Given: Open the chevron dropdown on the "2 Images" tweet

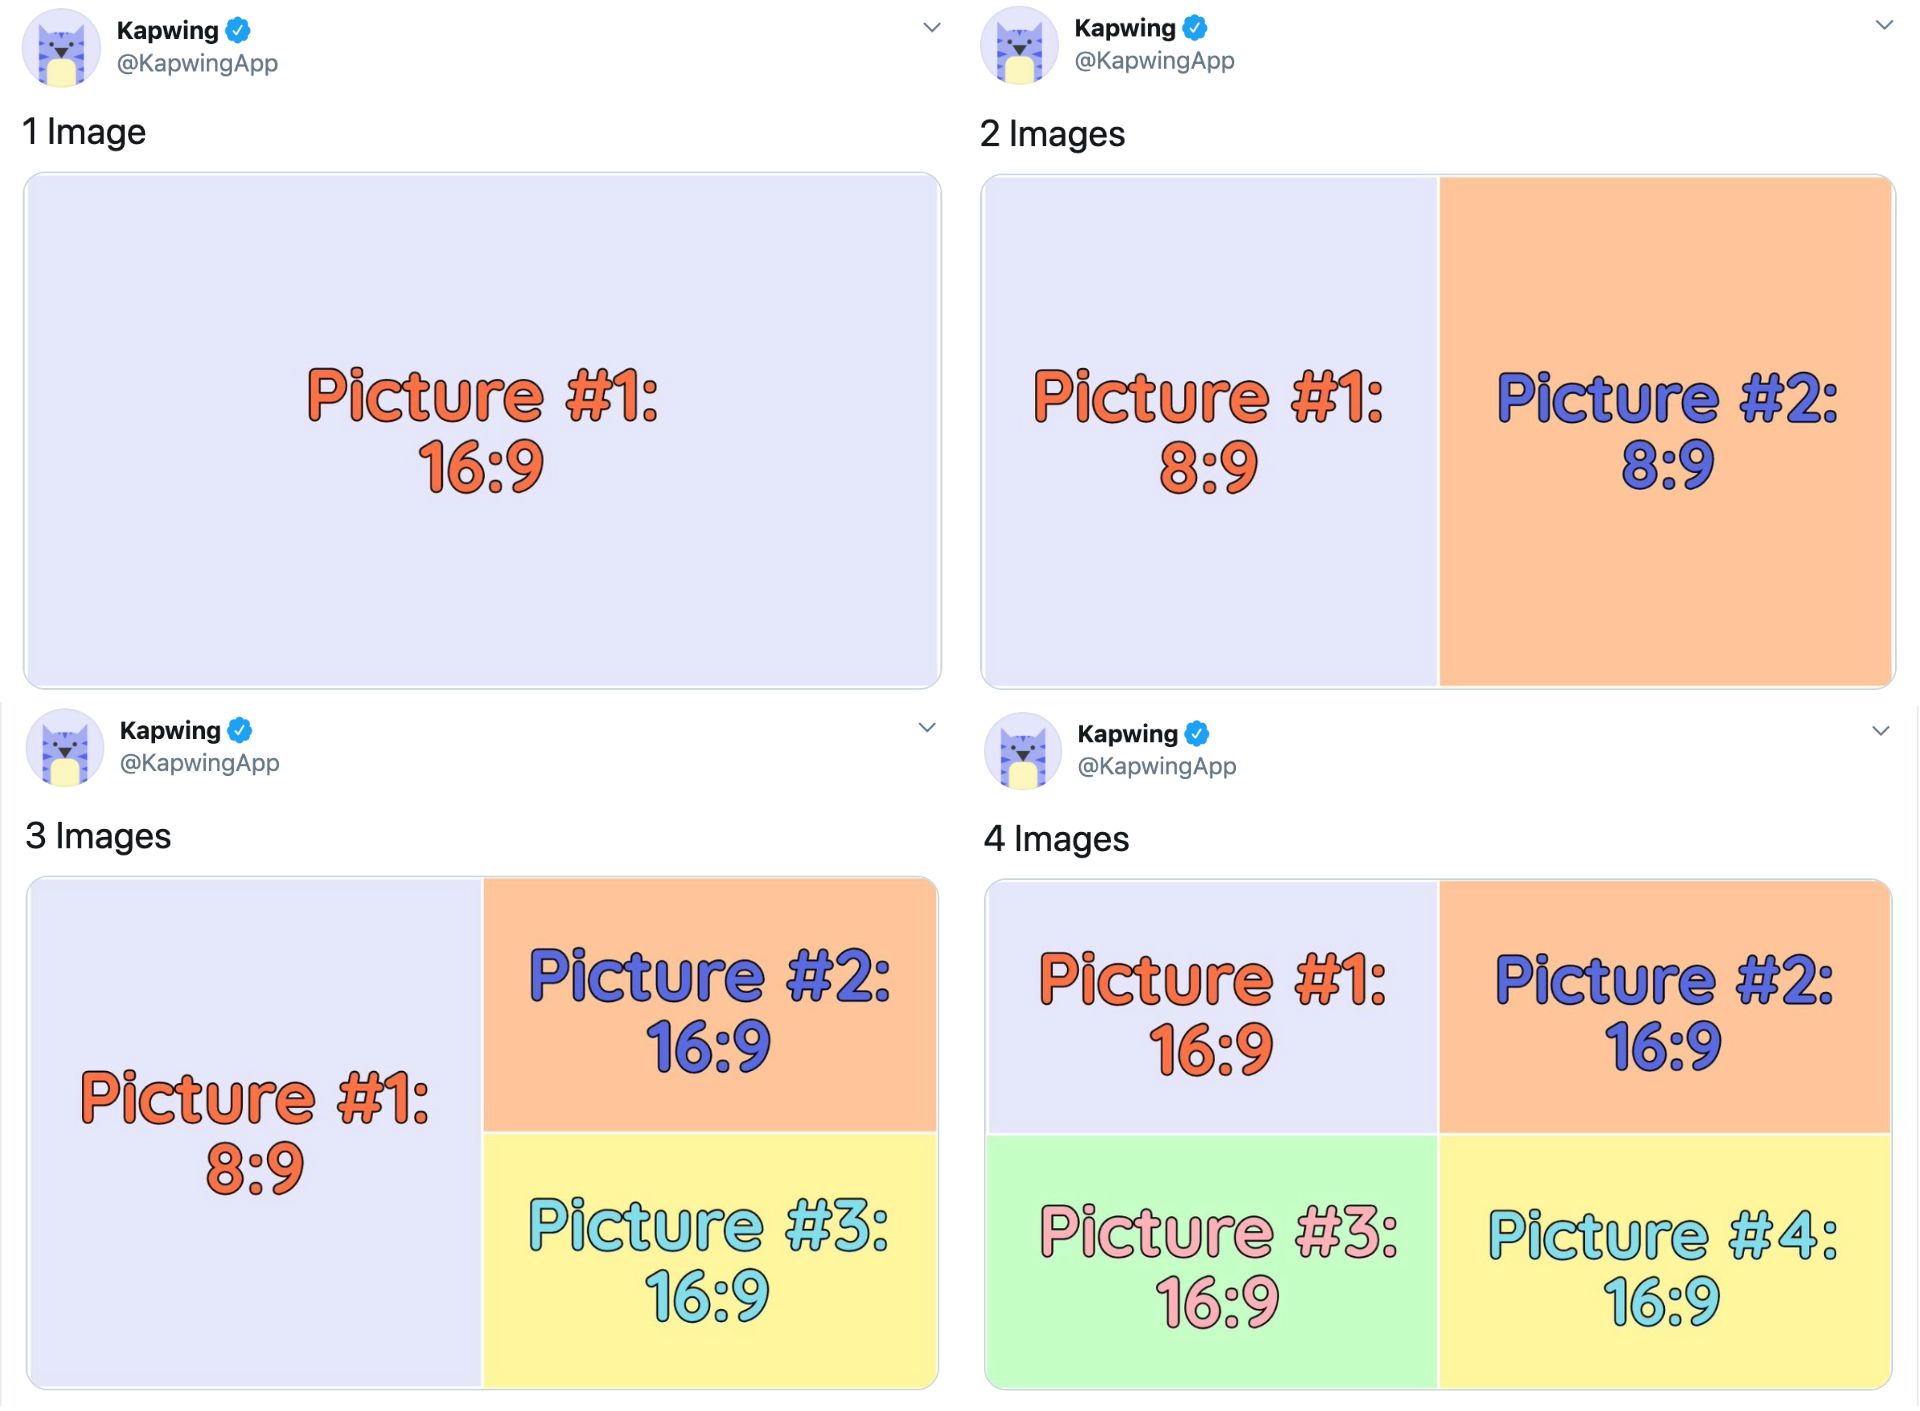Looking at the screenshot, I should [1884, 26].
